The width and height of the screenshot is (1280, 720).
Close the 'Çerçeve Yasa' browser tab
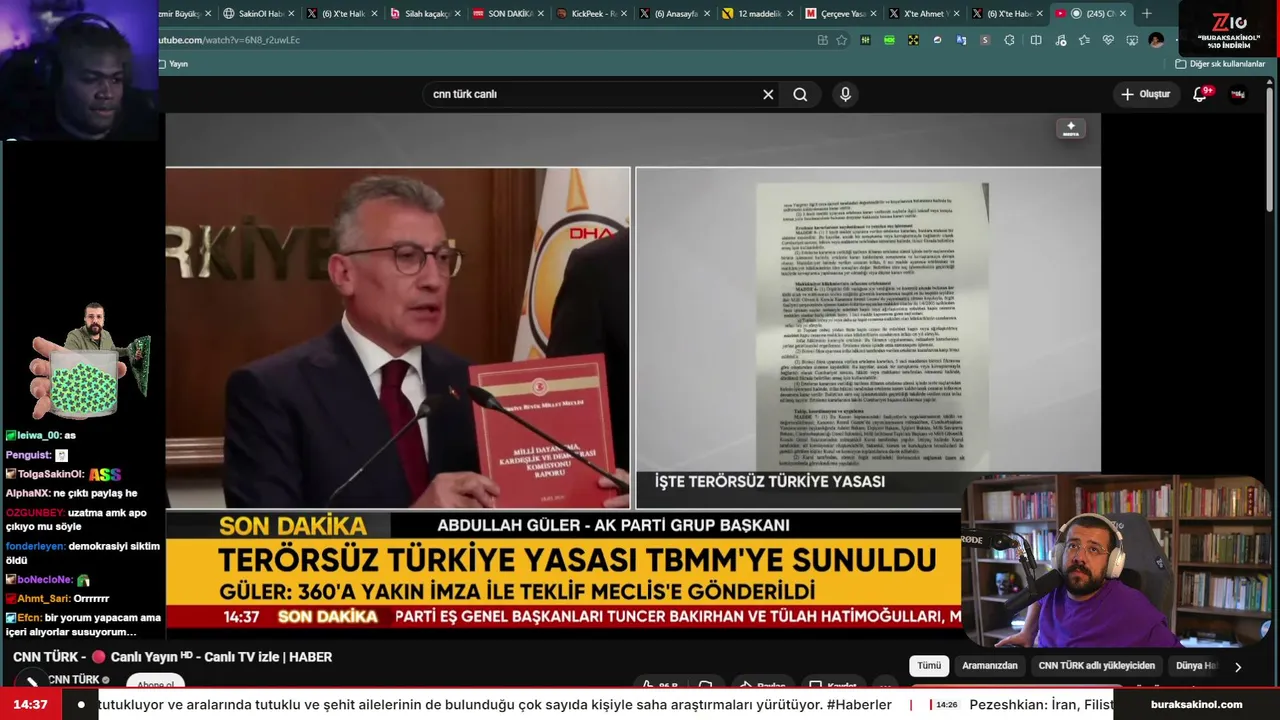pyautogui.click(x=874, y=14)
